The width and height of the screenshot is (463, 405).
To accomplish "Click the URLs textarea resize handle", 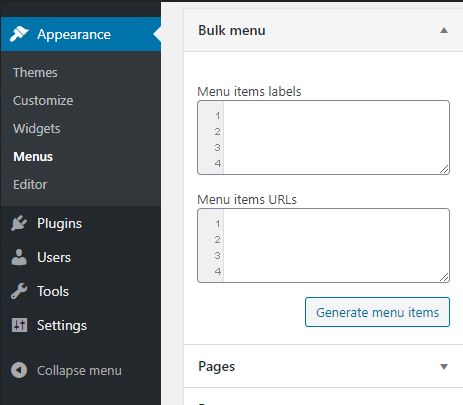I will point(444,277).
